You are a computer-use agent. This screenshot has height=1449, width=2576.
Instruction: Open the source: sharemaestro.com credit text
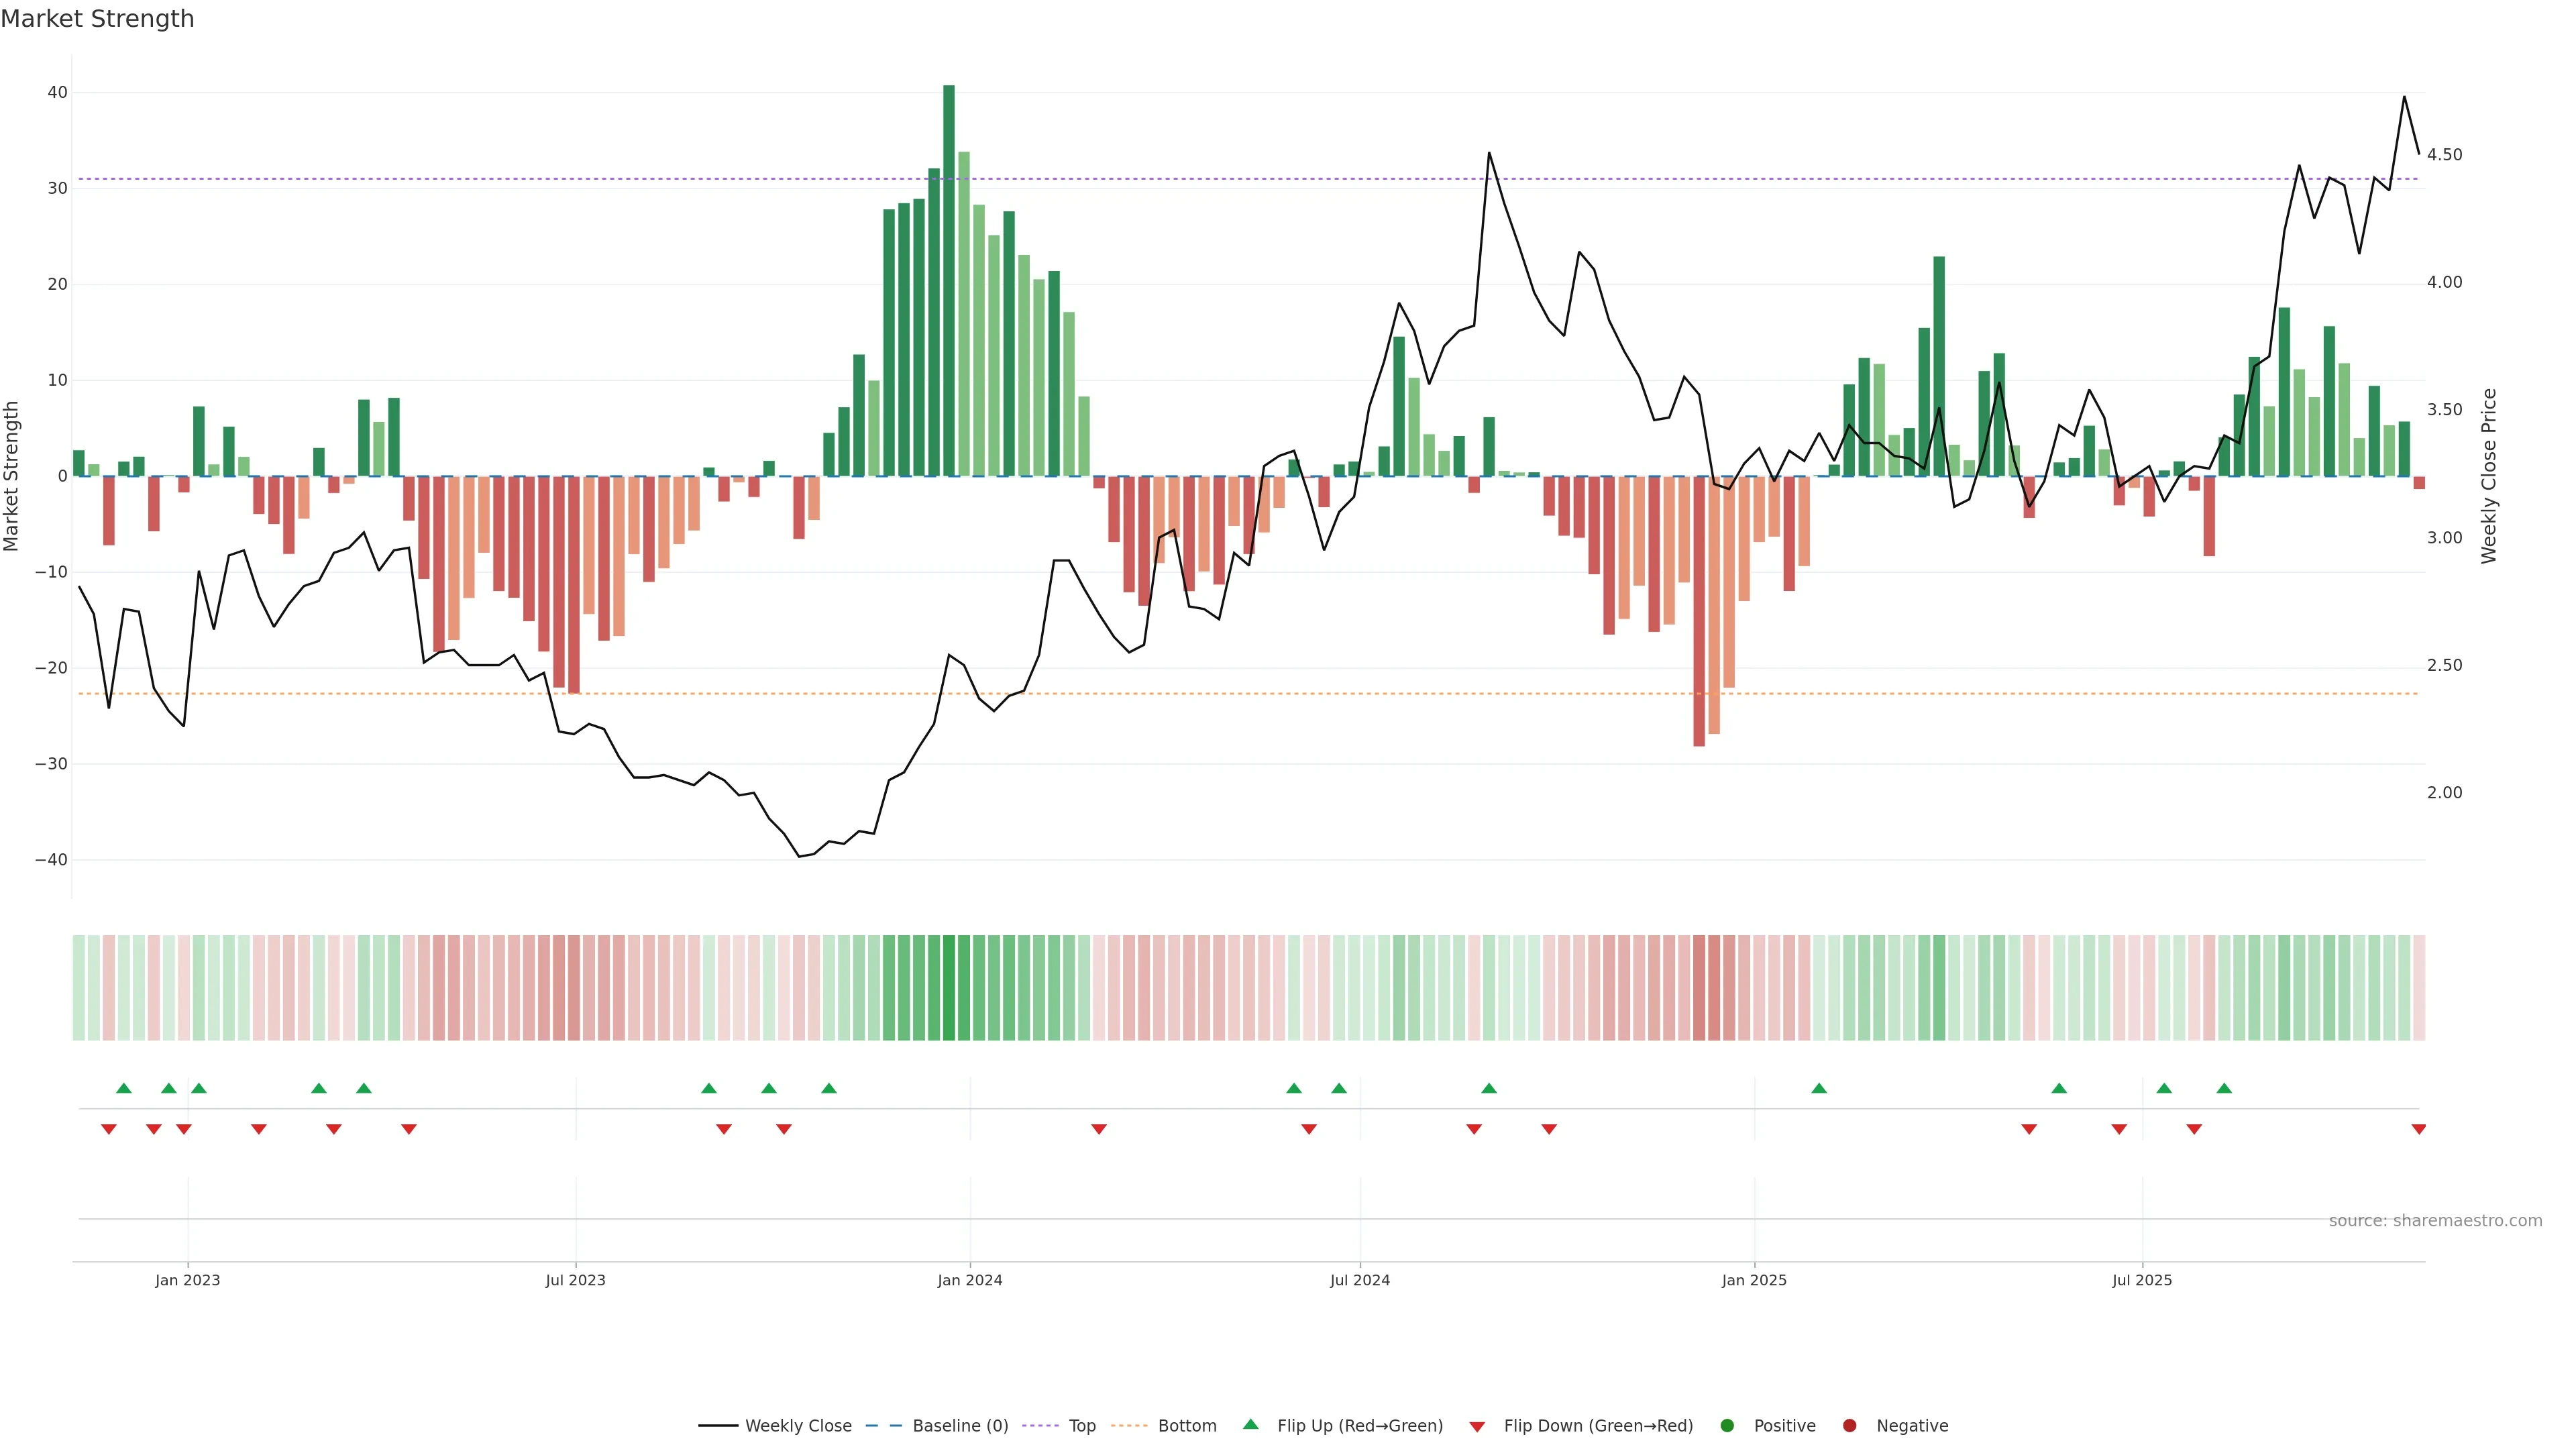coord(2435,1220)
